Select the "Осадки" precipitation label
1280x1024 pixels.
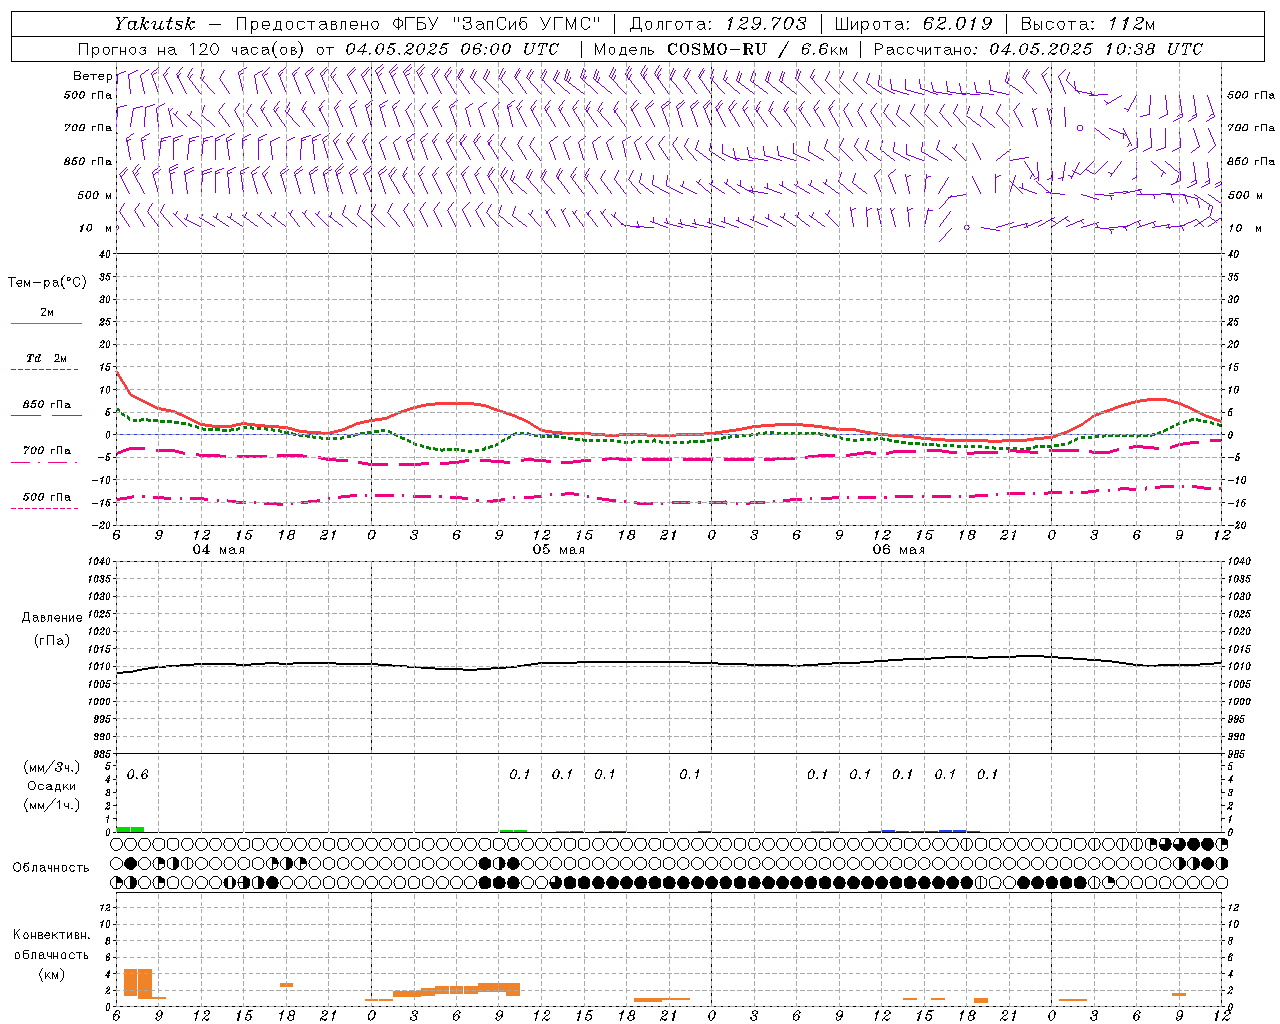[x=52, y=787]
